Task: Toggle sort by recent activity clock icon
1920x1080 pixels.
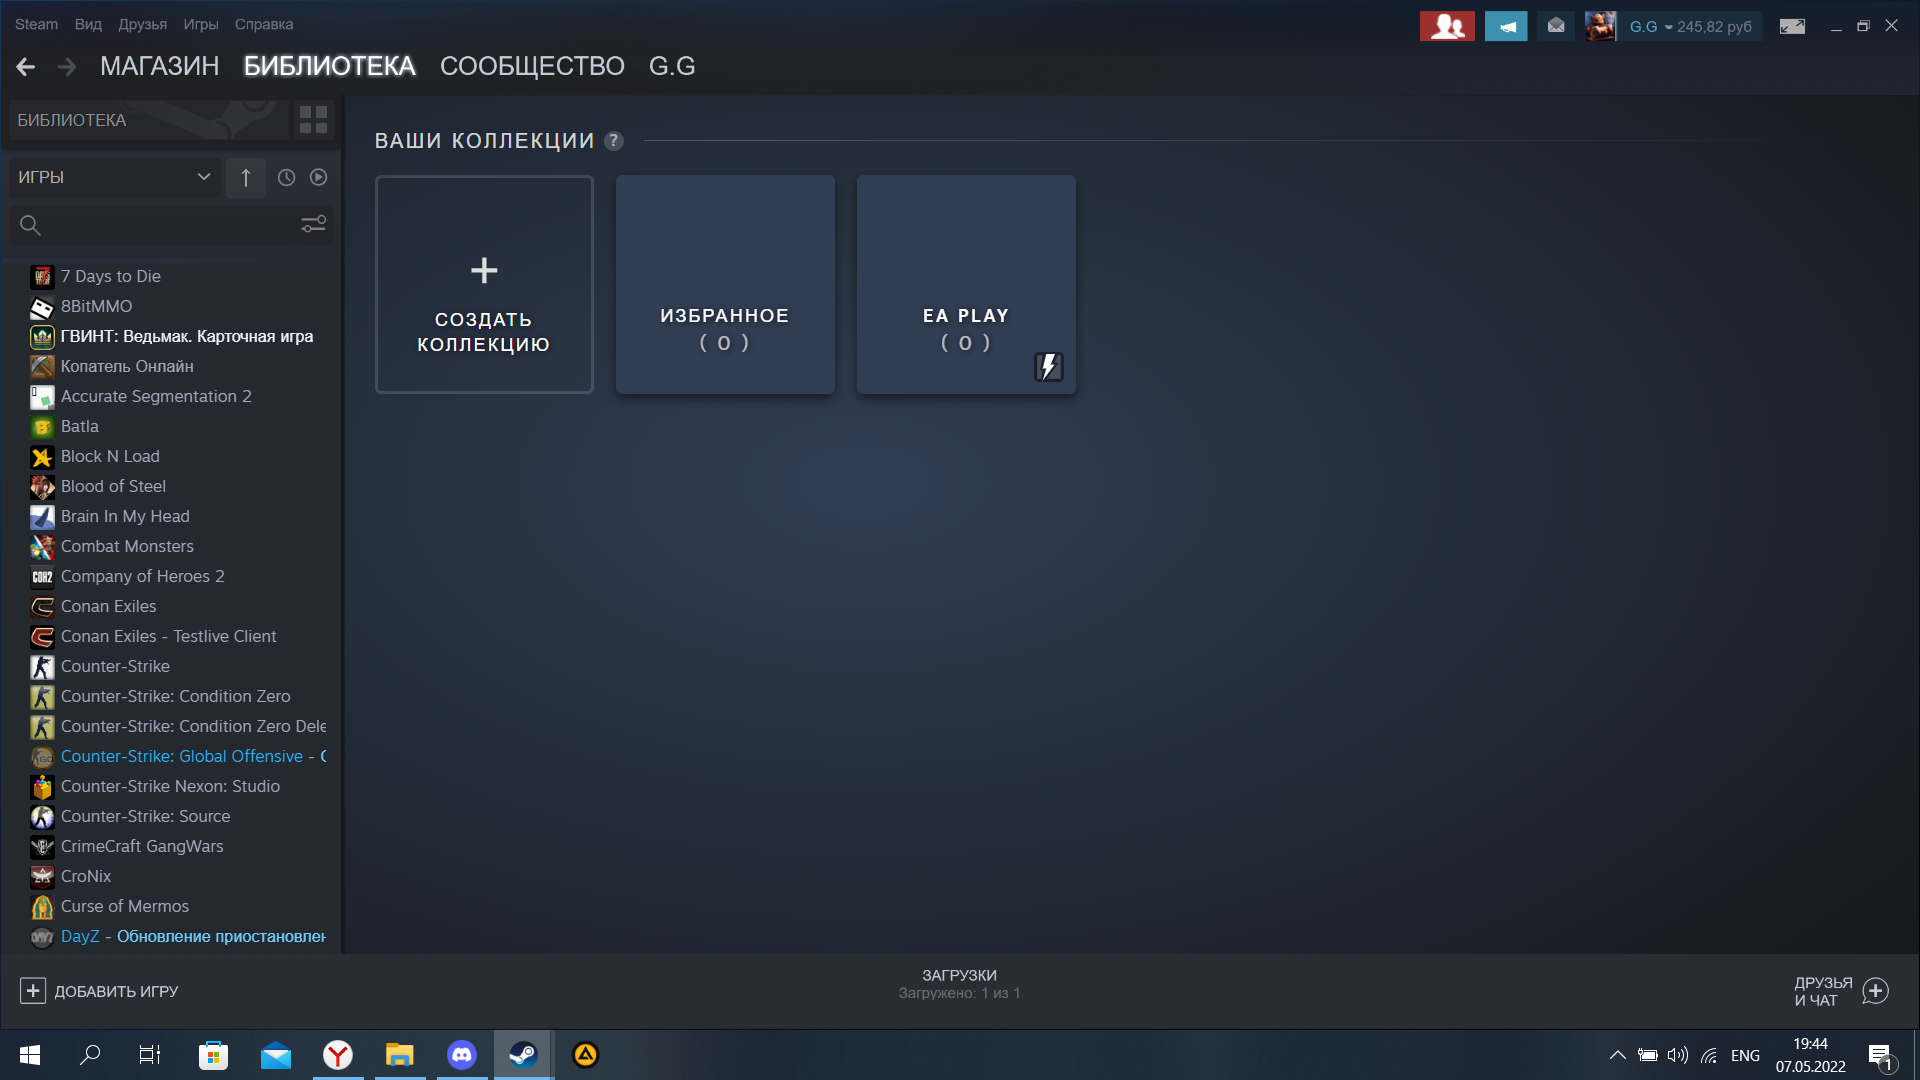Action: click(x=286, y=177)
